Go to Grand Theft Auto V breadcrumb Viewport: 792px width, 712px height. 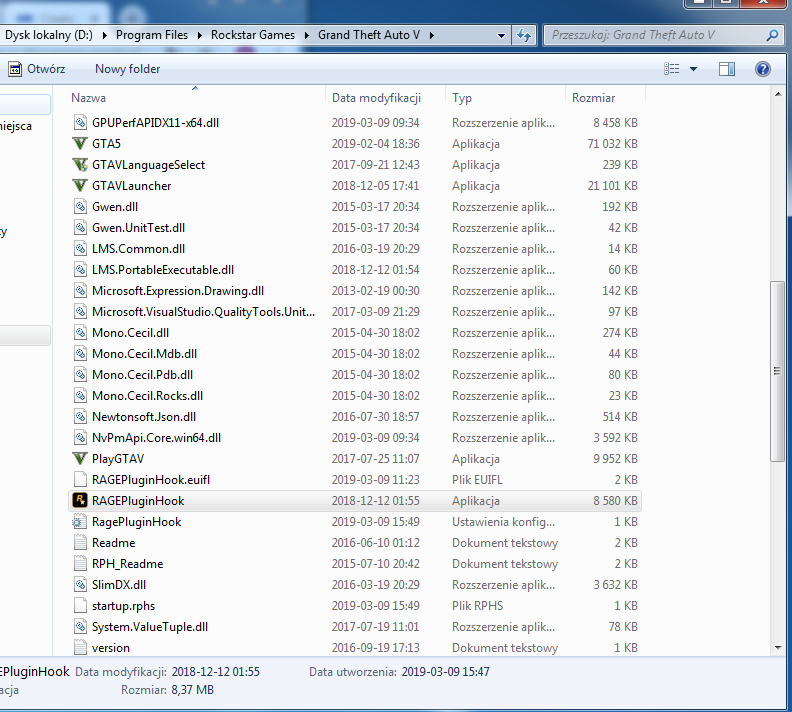click(x=369, y=35)
